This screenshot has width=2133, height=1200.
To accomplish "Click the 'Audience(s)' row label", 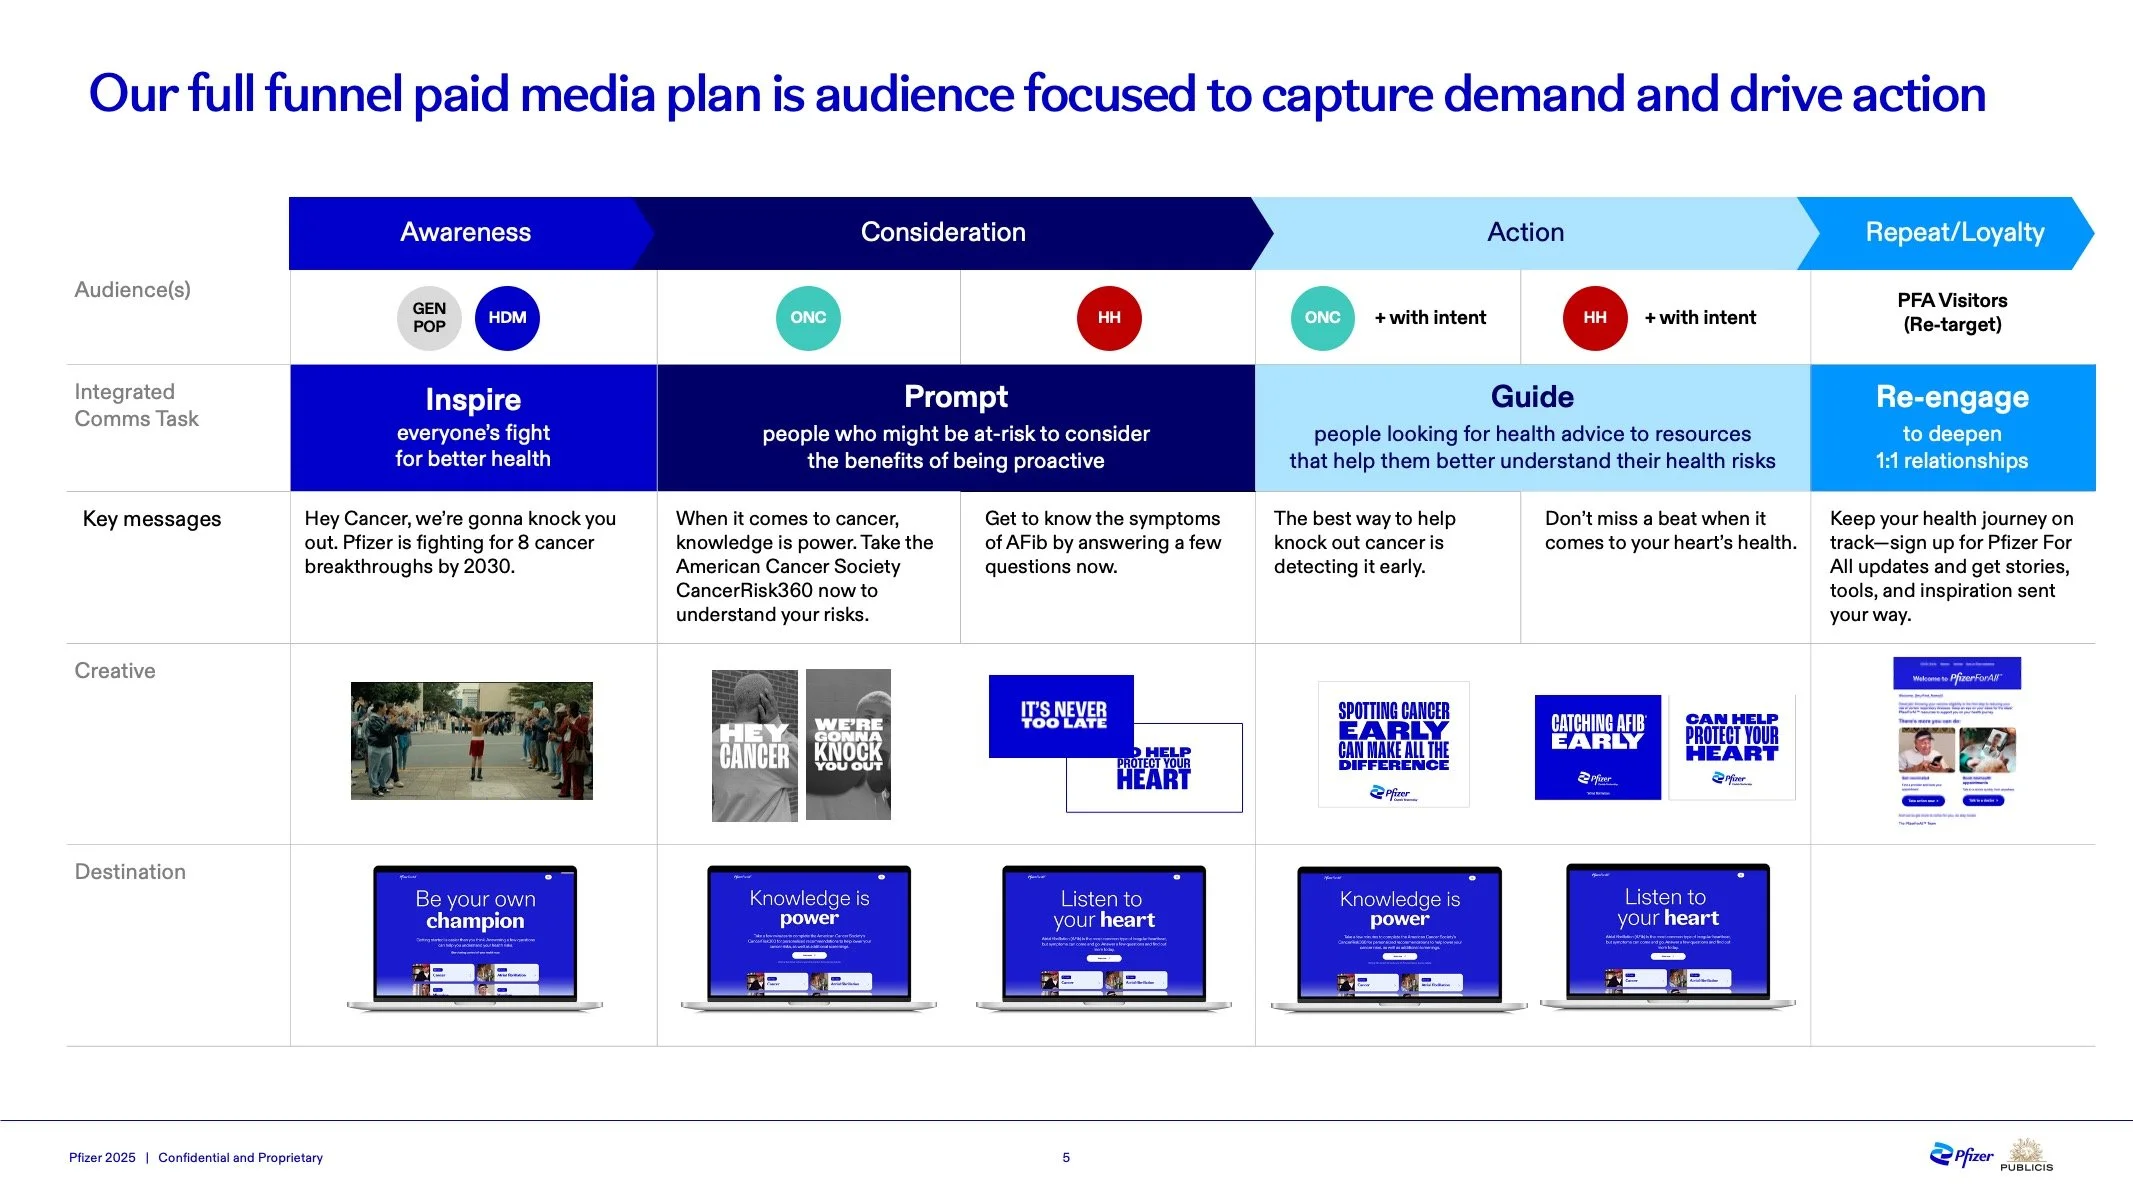I will (132, 290).
